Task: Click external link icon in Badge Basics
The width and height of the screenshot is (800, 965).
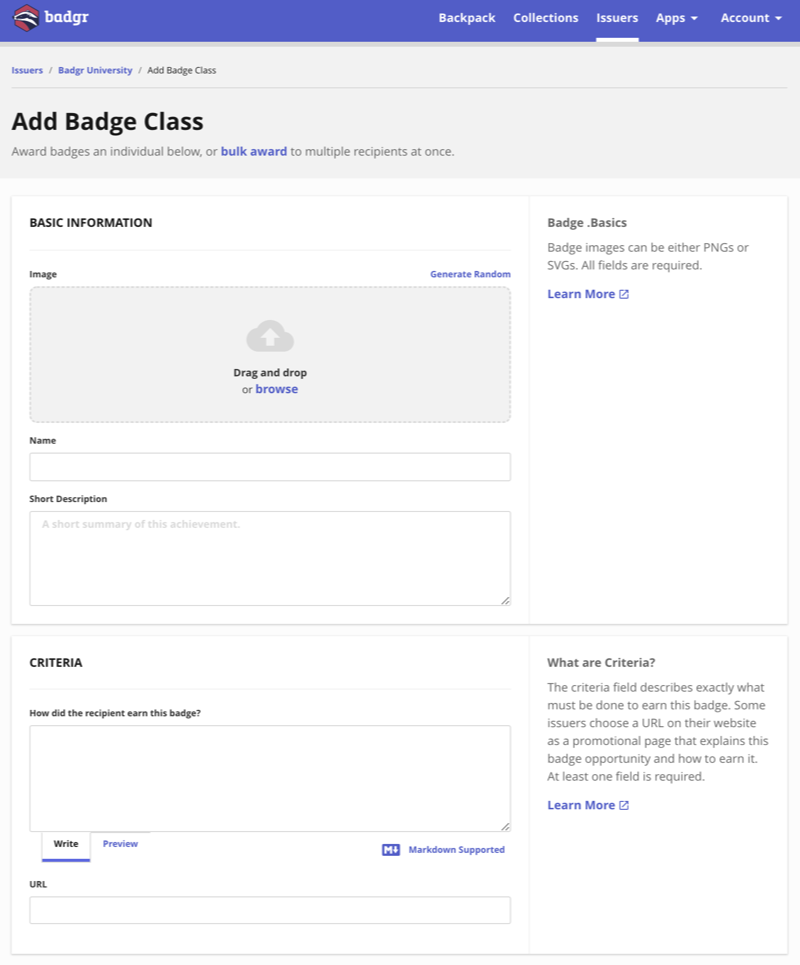Action: tap(624, 294)
